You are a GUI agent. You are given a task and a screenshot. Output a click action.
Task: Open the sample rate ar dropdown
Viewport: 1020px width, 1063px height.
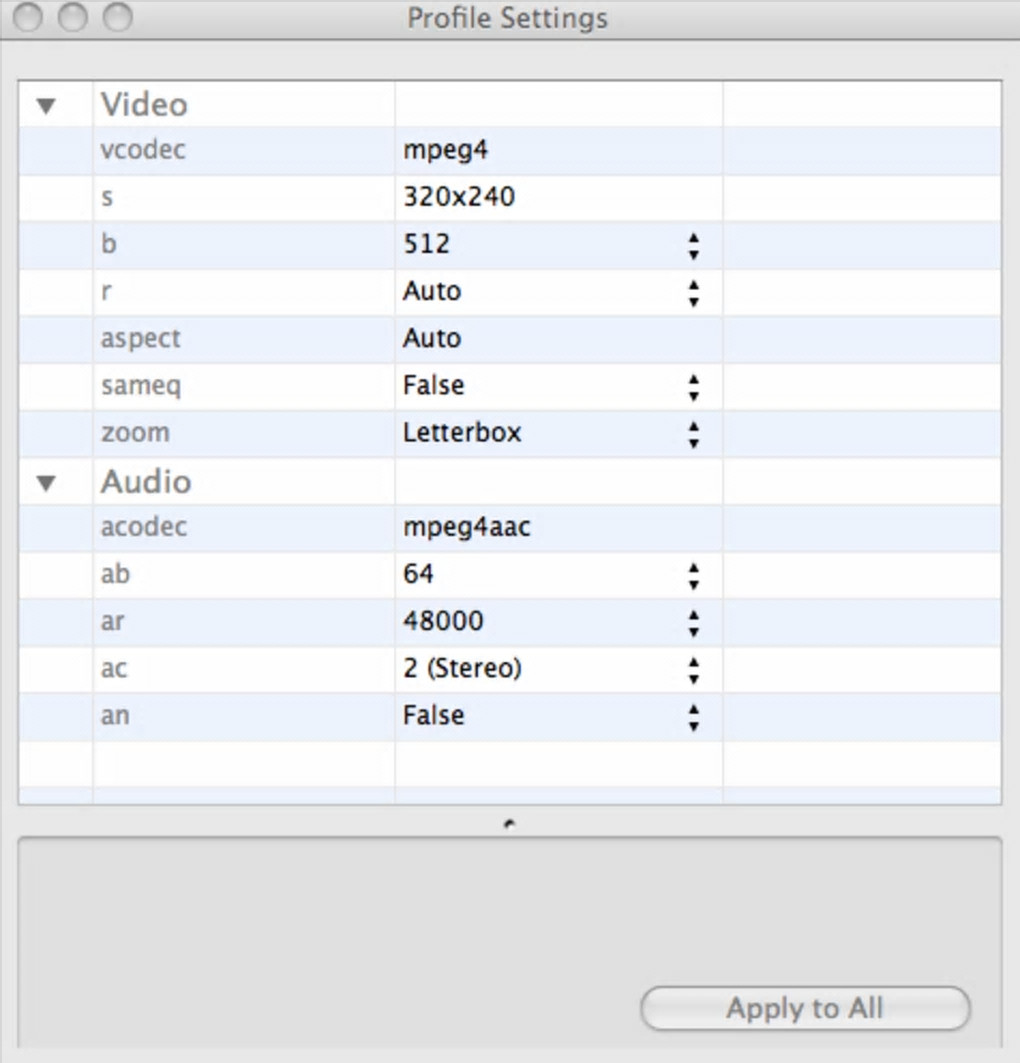coord(693,622)
